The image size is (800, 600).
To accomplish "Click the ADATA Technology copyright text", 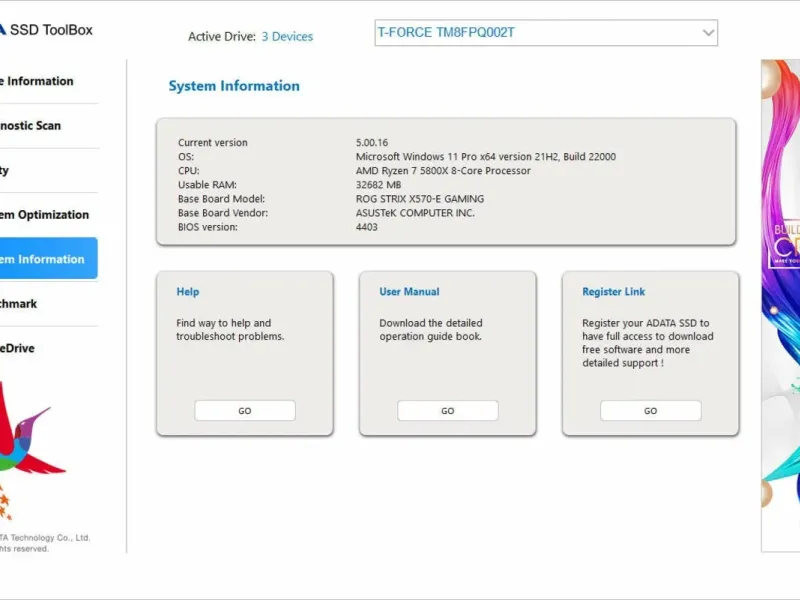I will pyautogui.click(x=45, y=543).
